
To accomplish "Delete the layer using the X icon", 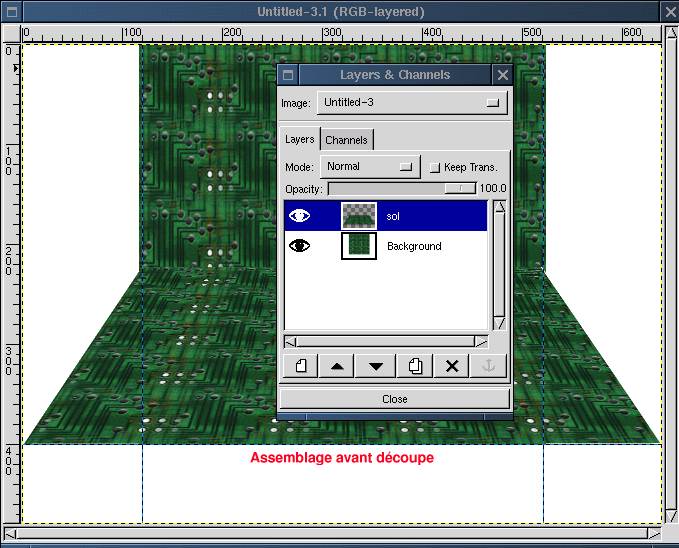I will click(x=452, y=366).
